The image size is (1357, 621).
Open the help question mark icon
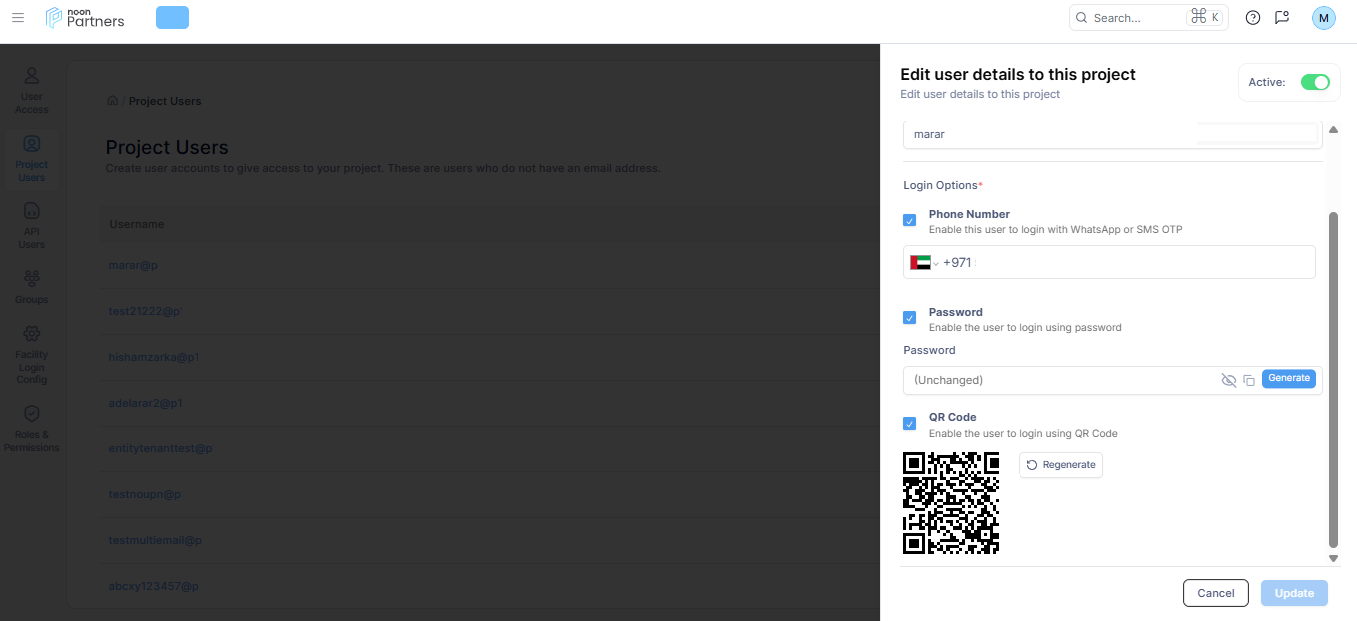1253,18
